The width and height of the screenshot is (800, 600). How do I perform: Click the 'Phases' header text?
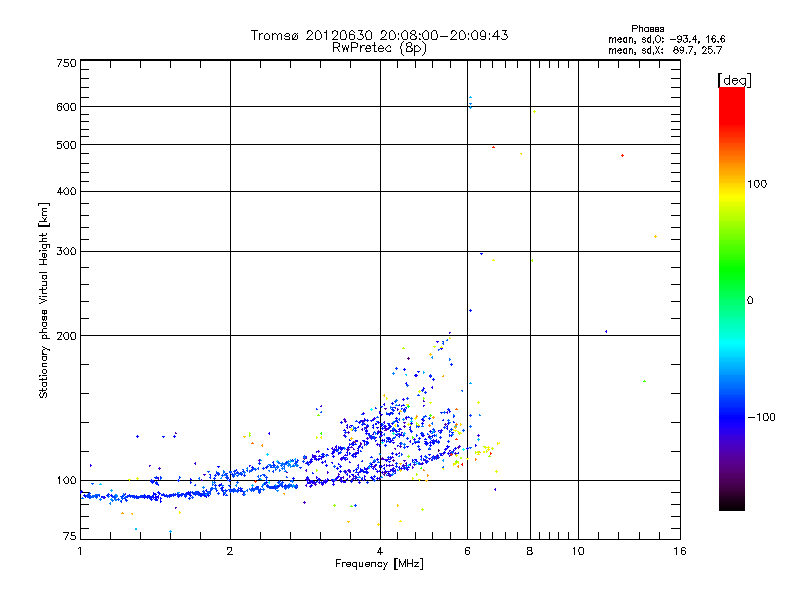click(647, 29)
